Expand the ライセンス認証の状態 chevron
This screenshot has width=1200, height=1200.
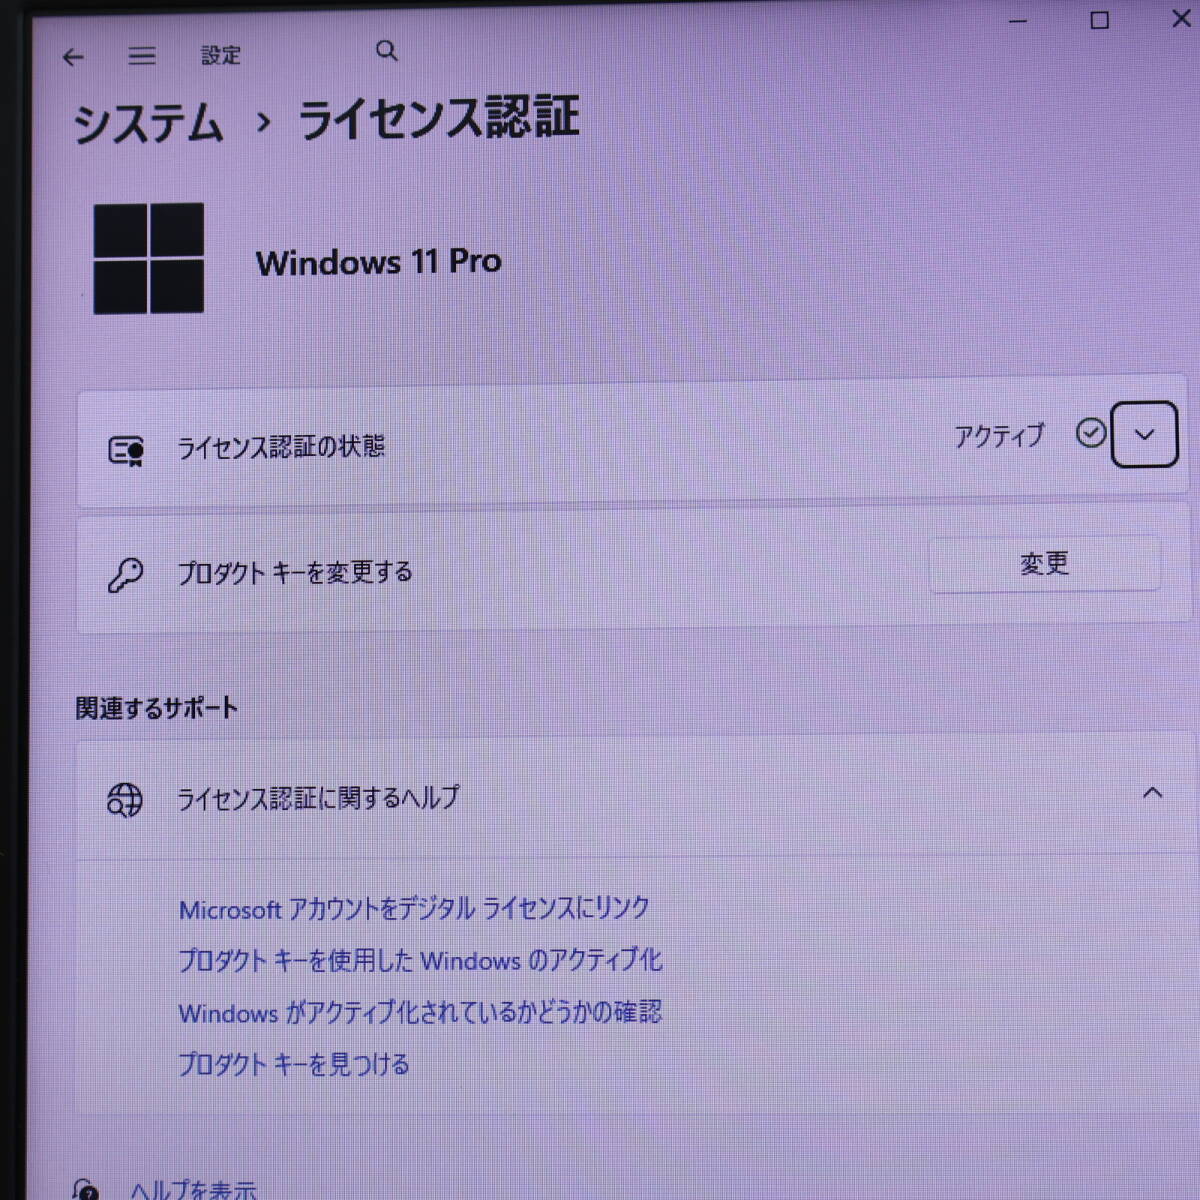[x=1144, y=435]
